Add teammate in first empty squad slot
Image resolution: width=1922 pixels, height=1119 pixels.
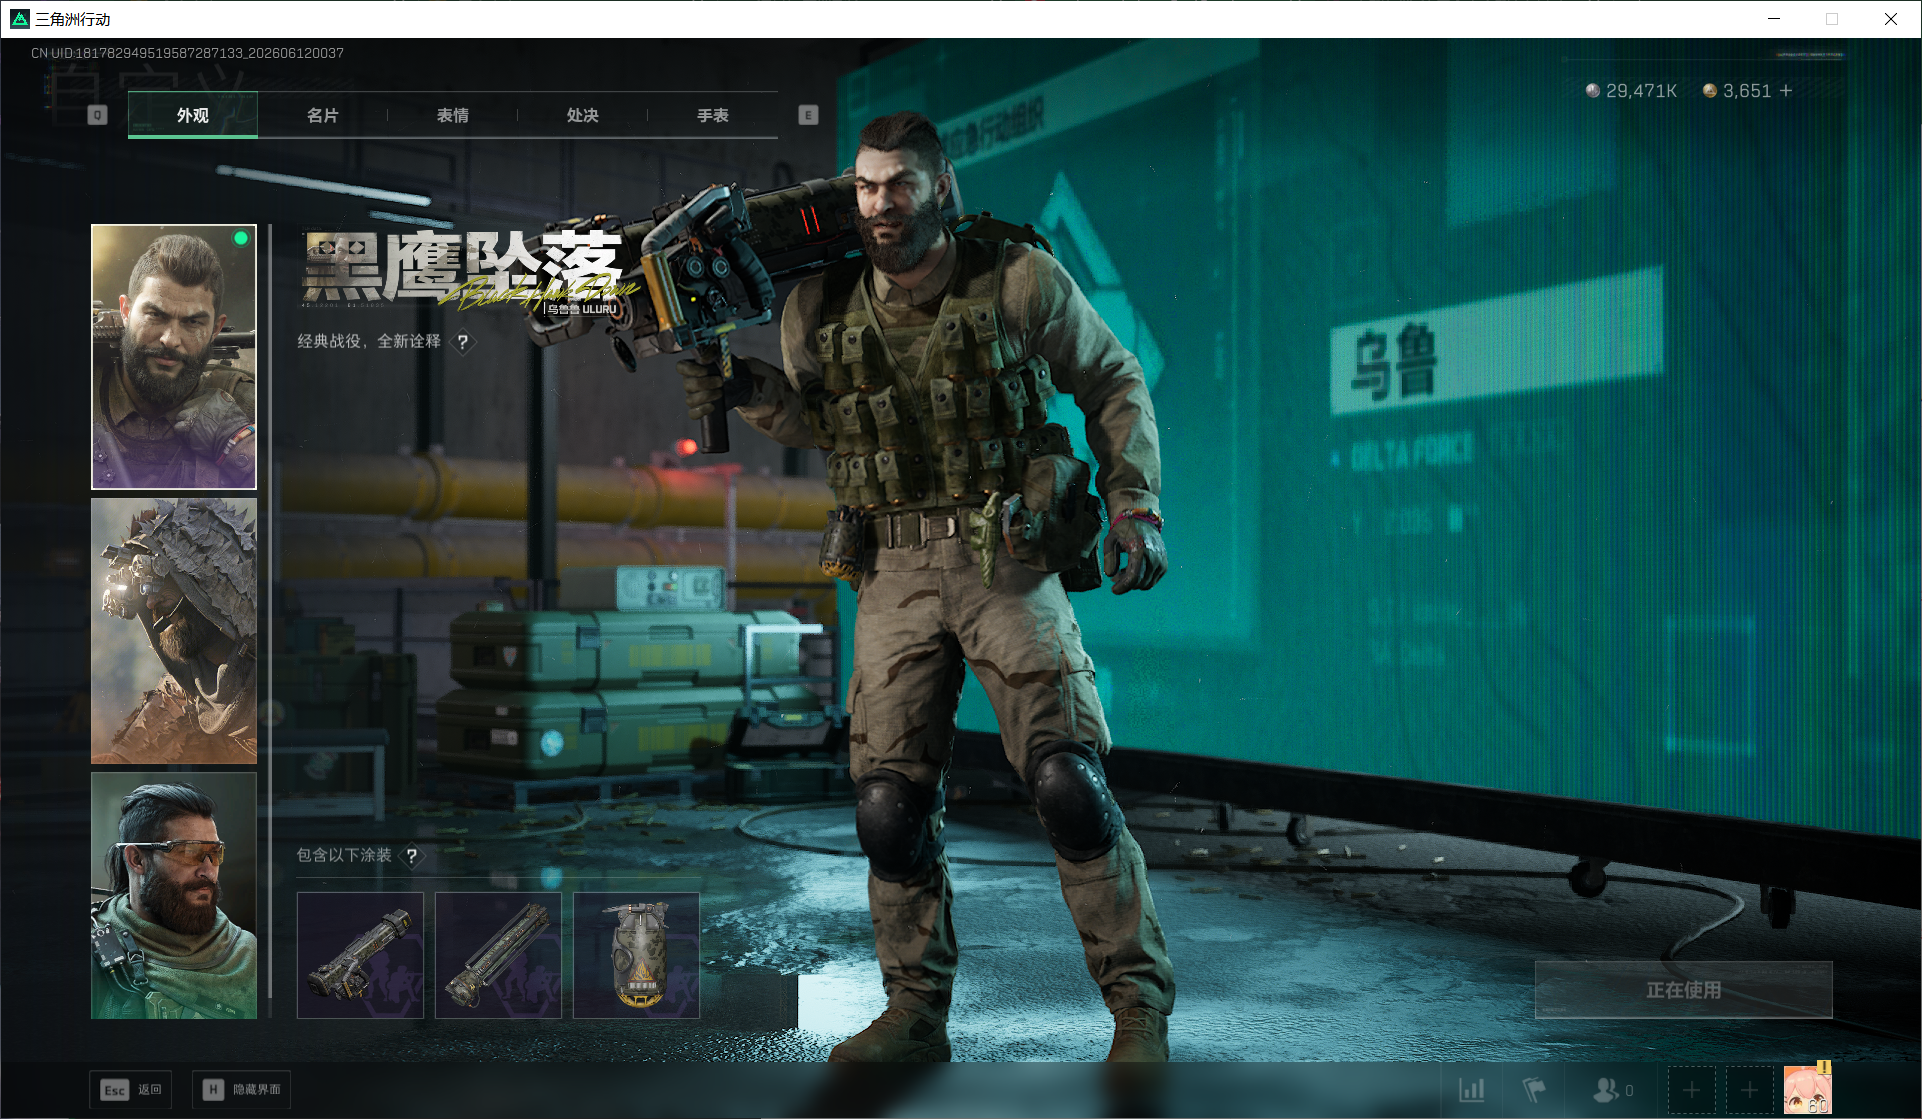click(x=1691, y=1090)
